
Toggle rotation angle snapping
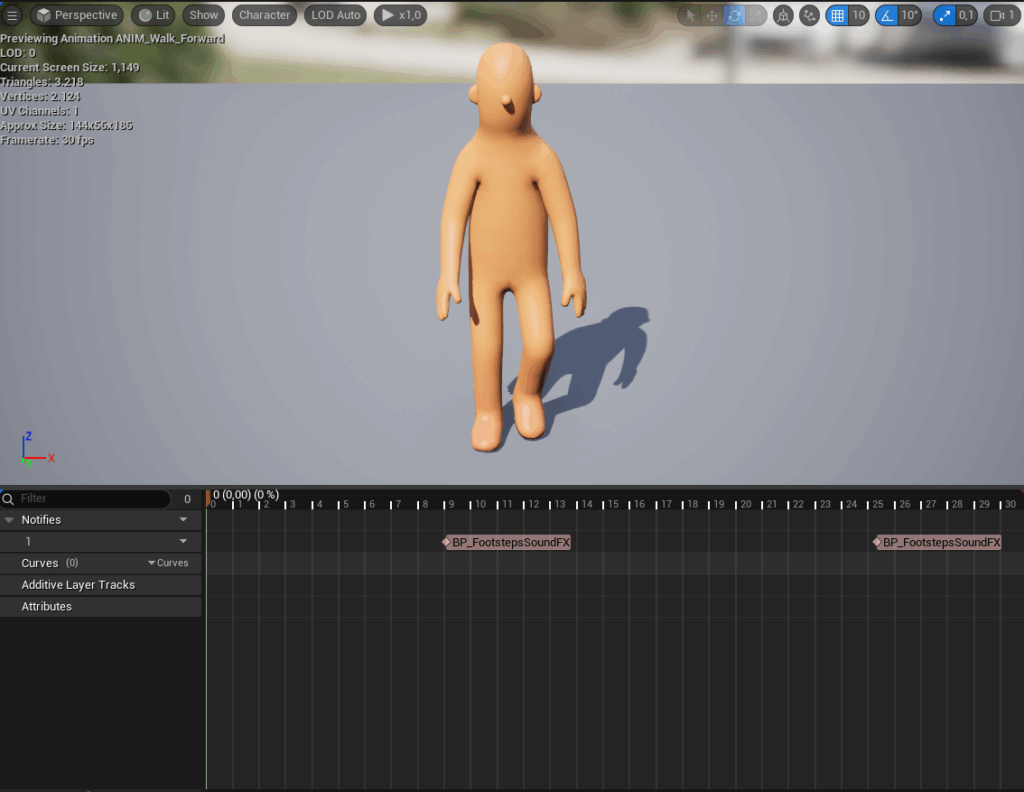[x=886, y=15]
